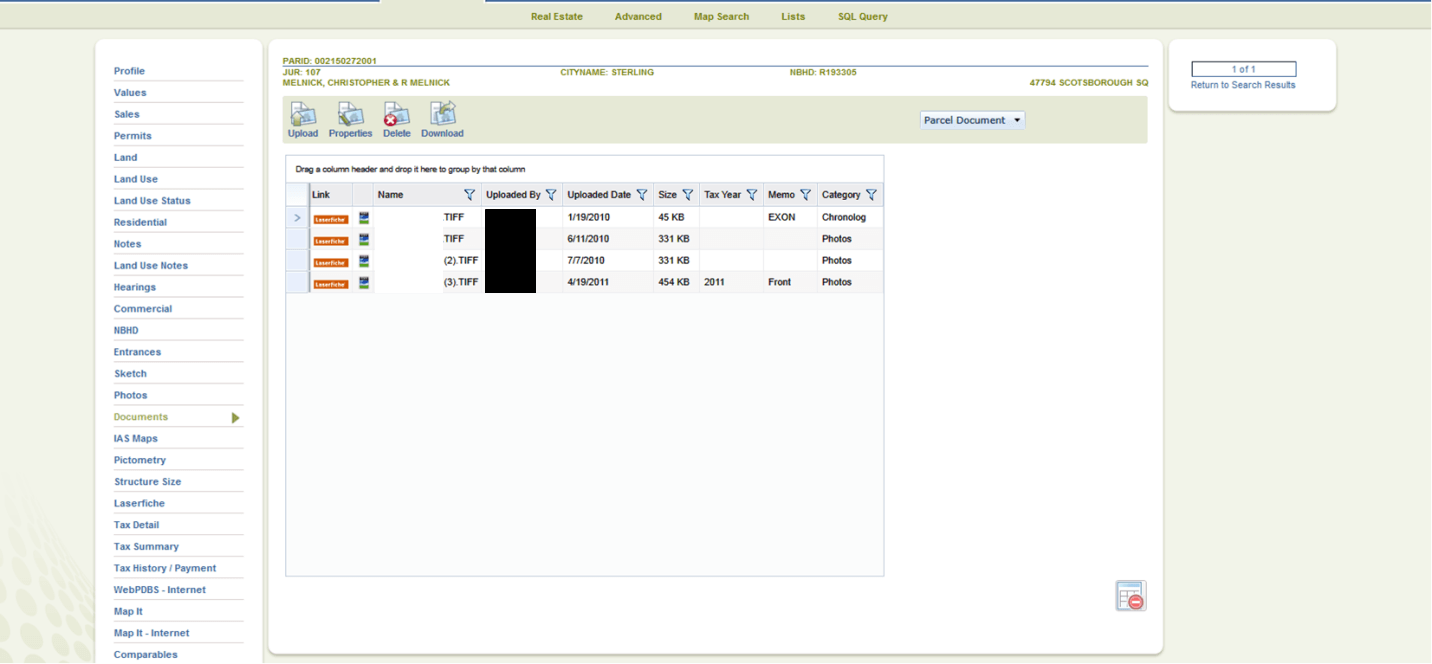Open Sketch sidebar page
The image size is (1432, 664).
tap(130, 374)
